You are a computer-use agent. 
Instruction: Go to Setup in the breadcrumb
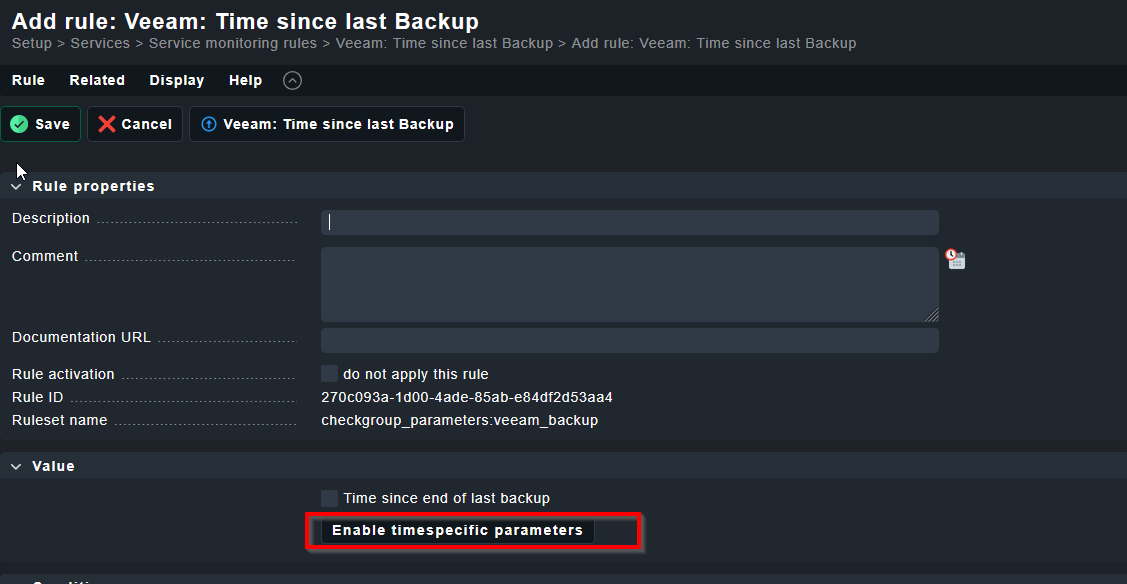tap(32, 44)
